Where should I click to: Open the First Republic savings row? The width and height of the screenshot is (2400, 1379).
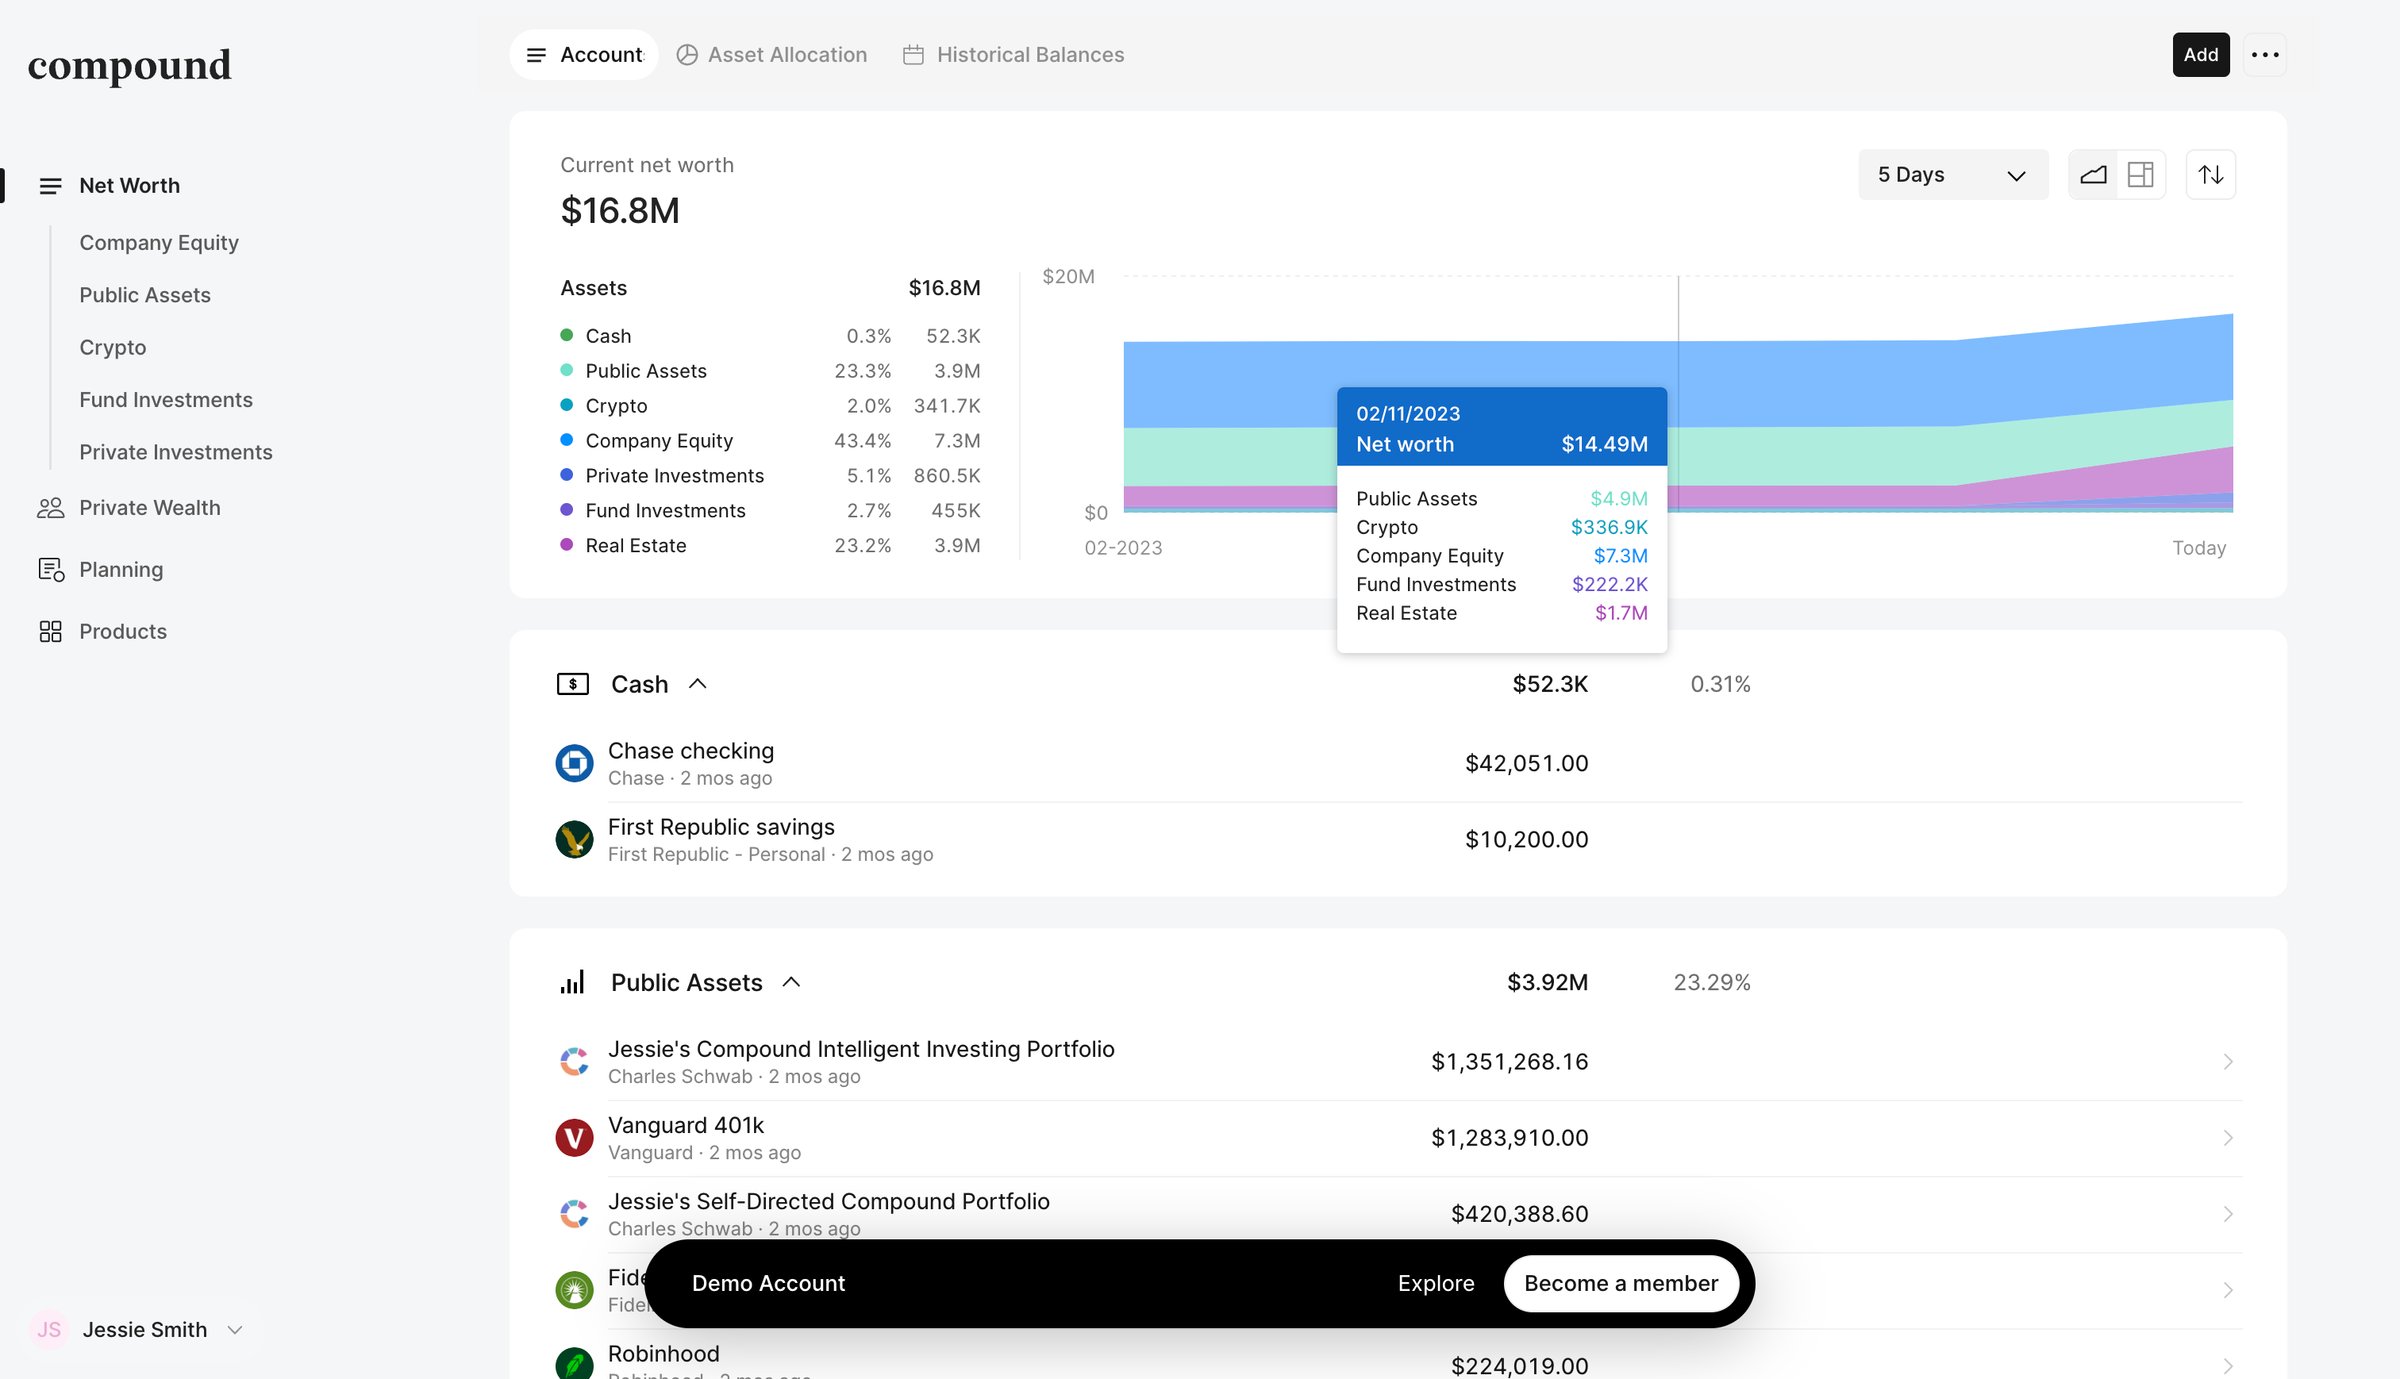coord(1398,840)
